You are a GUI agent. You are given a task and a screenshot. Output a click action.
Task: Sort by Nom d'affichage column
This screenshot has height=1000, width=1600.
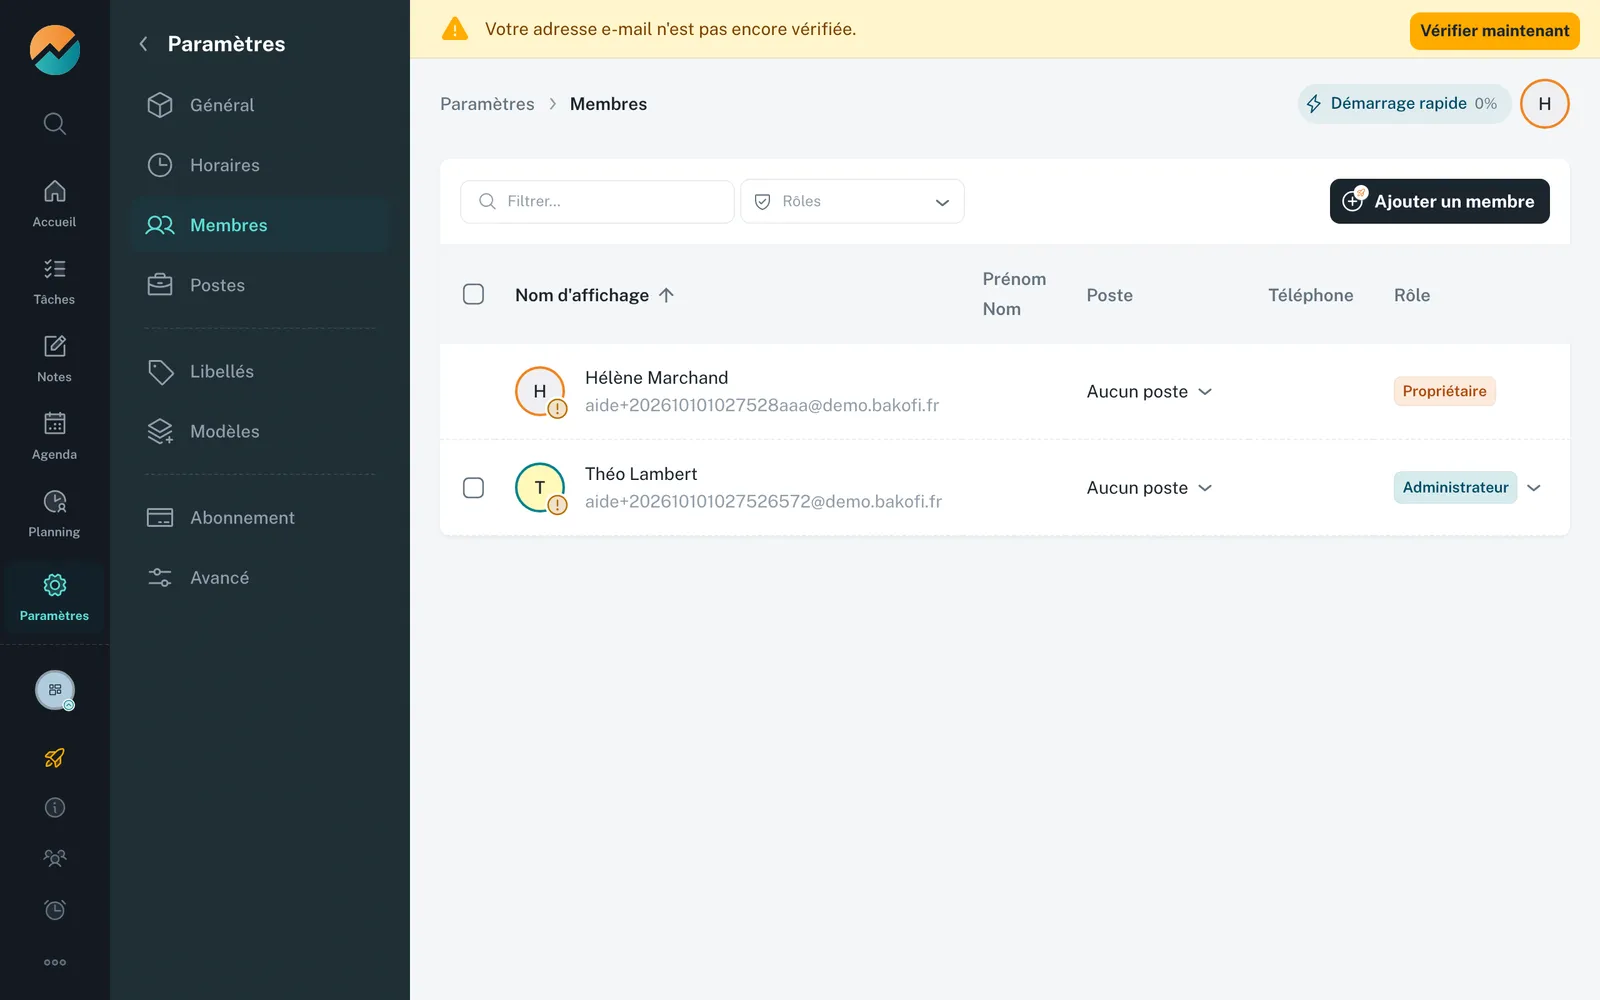pos(595,295)
